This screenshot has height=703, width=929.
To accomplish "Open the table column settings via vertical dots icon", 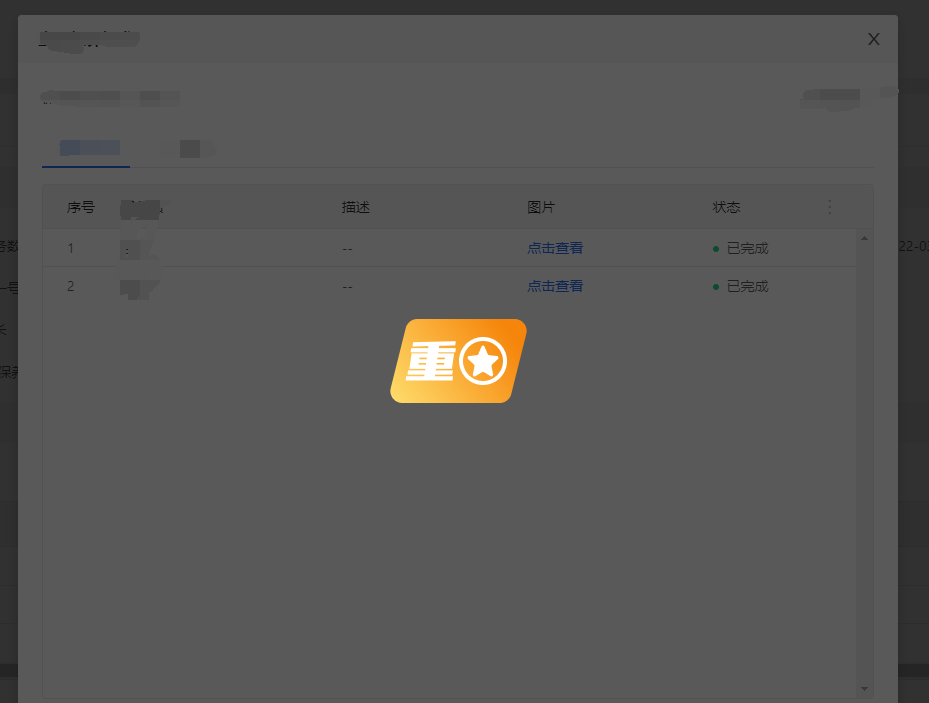I will pos(830,207).
